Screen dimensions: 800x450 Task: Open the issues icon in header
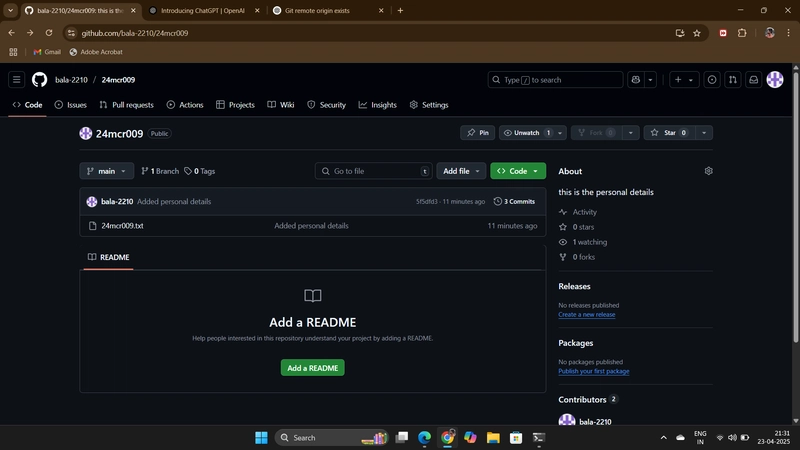712,80
